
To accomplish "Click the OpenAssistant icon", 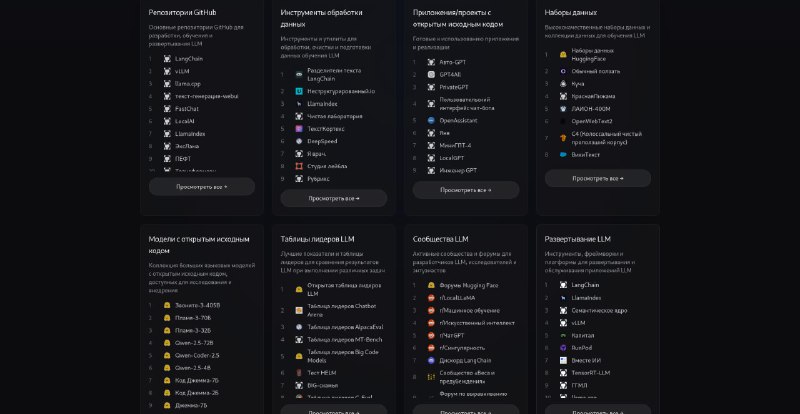I will click(431, 120).
